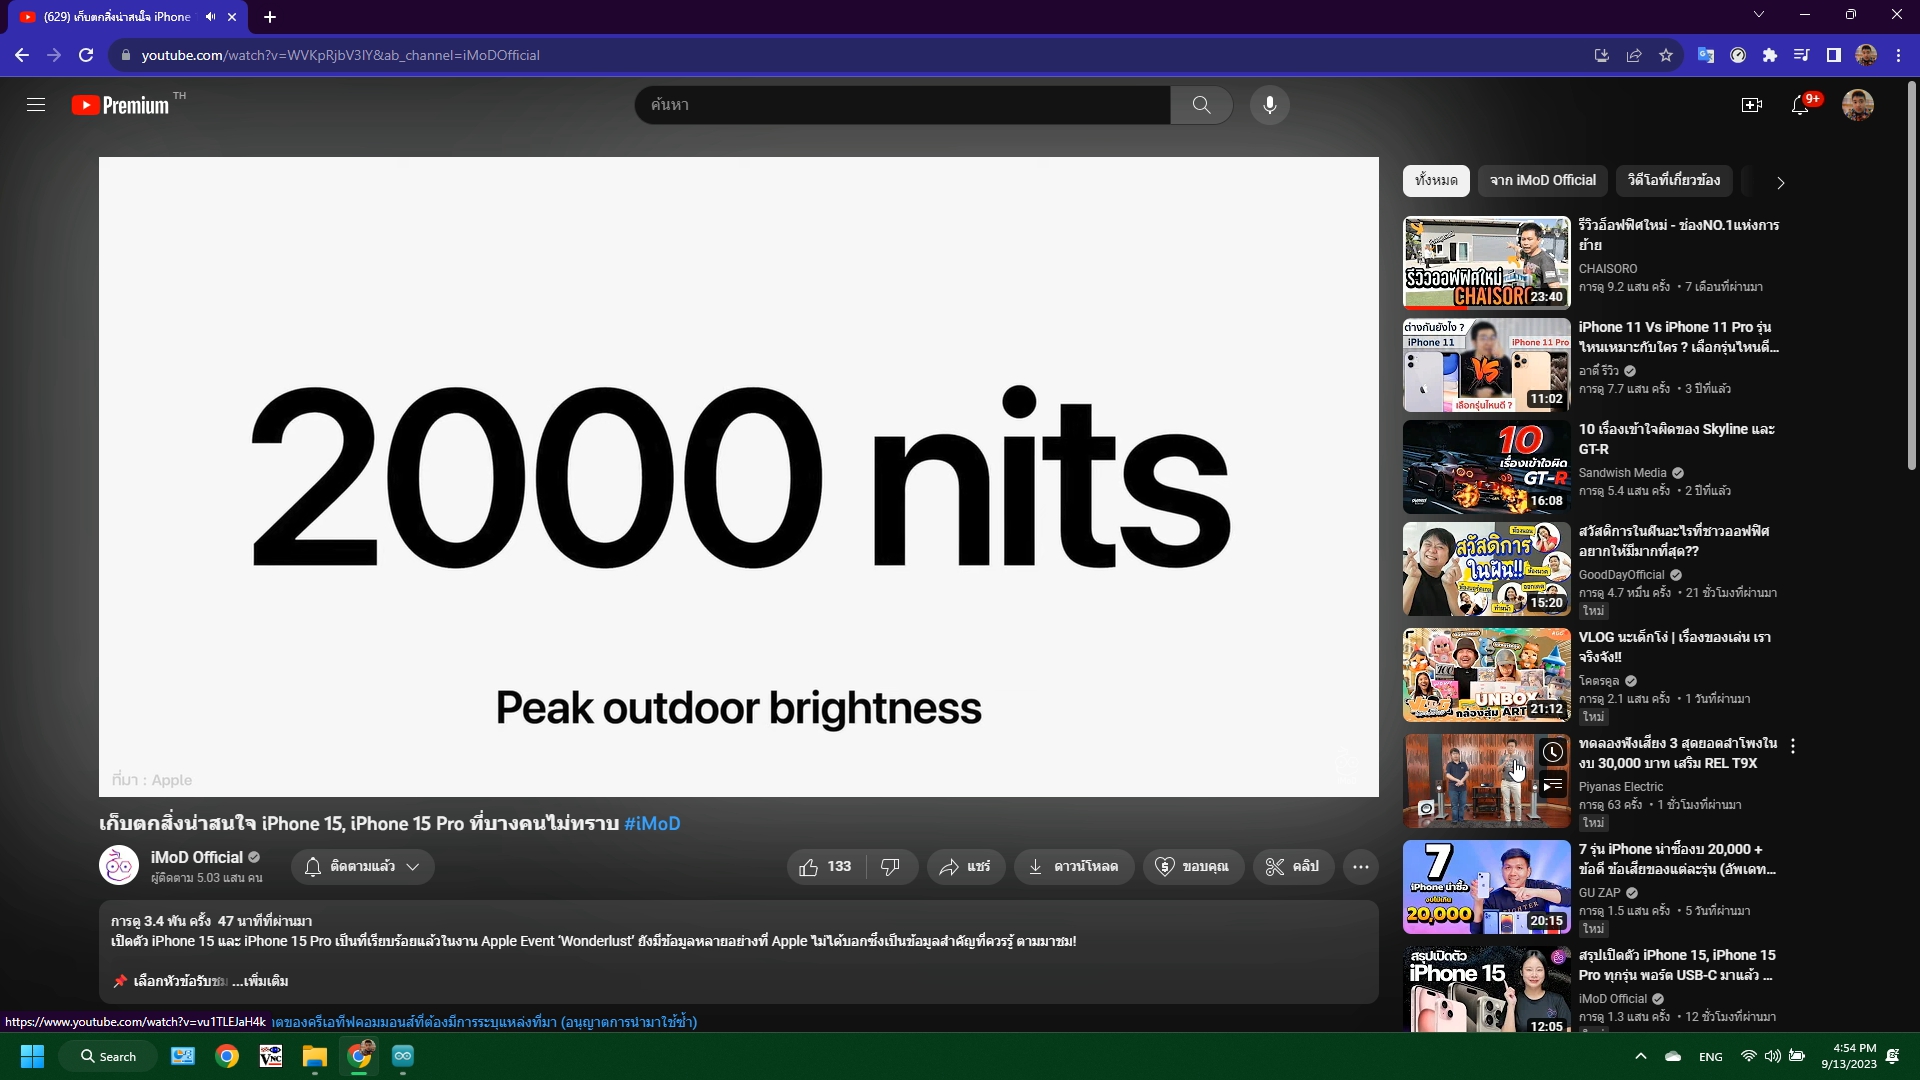Open taskbar volume speaker icon
The height and width of the screenshot is (1080, 1920).
click(1772, 1056)
